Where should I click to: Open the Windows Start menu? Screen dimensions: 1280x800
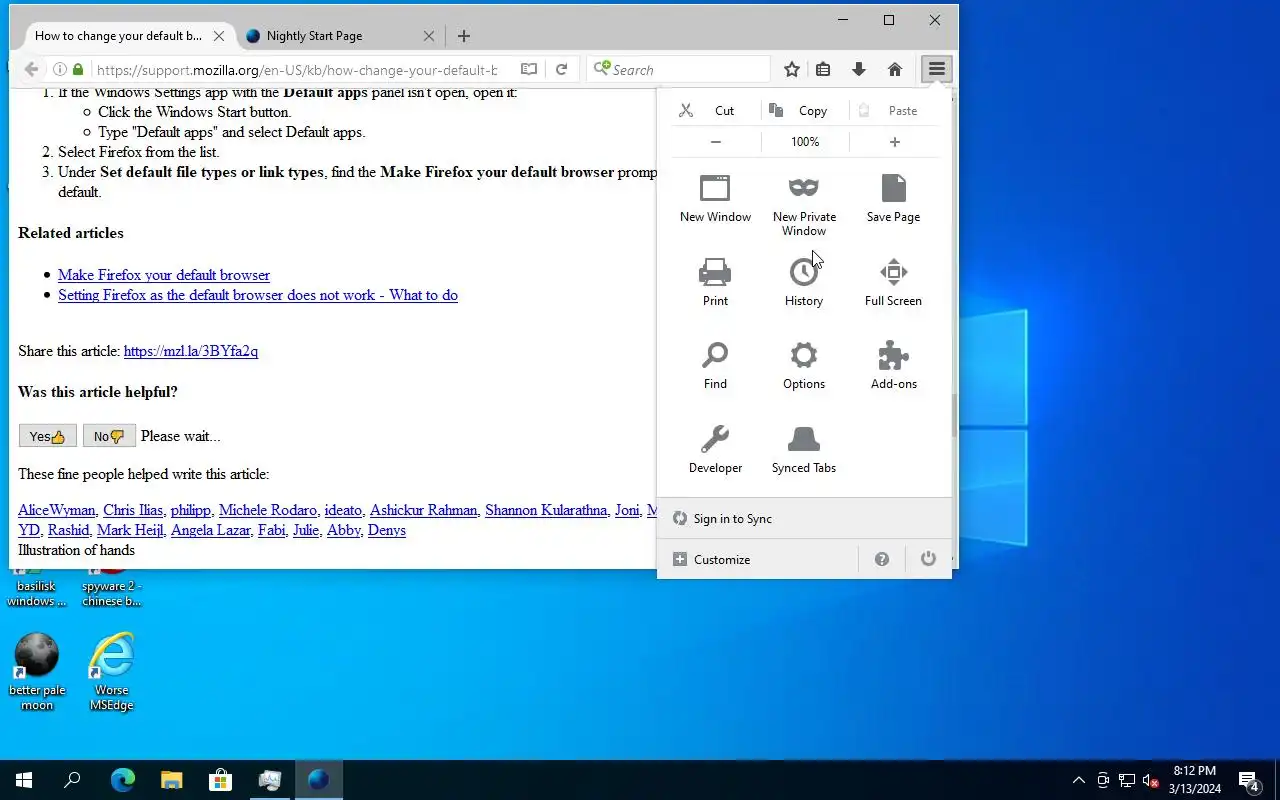point(24,780)
